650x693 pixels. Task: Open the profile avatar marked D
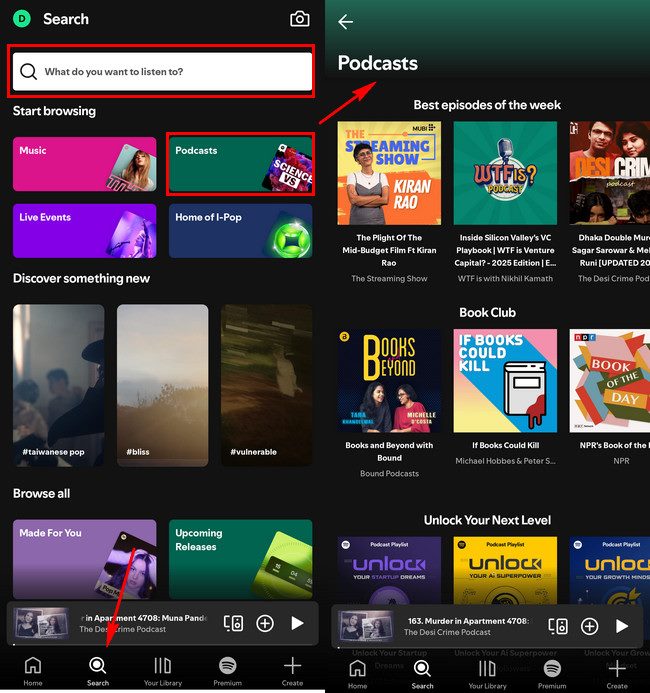22,19
